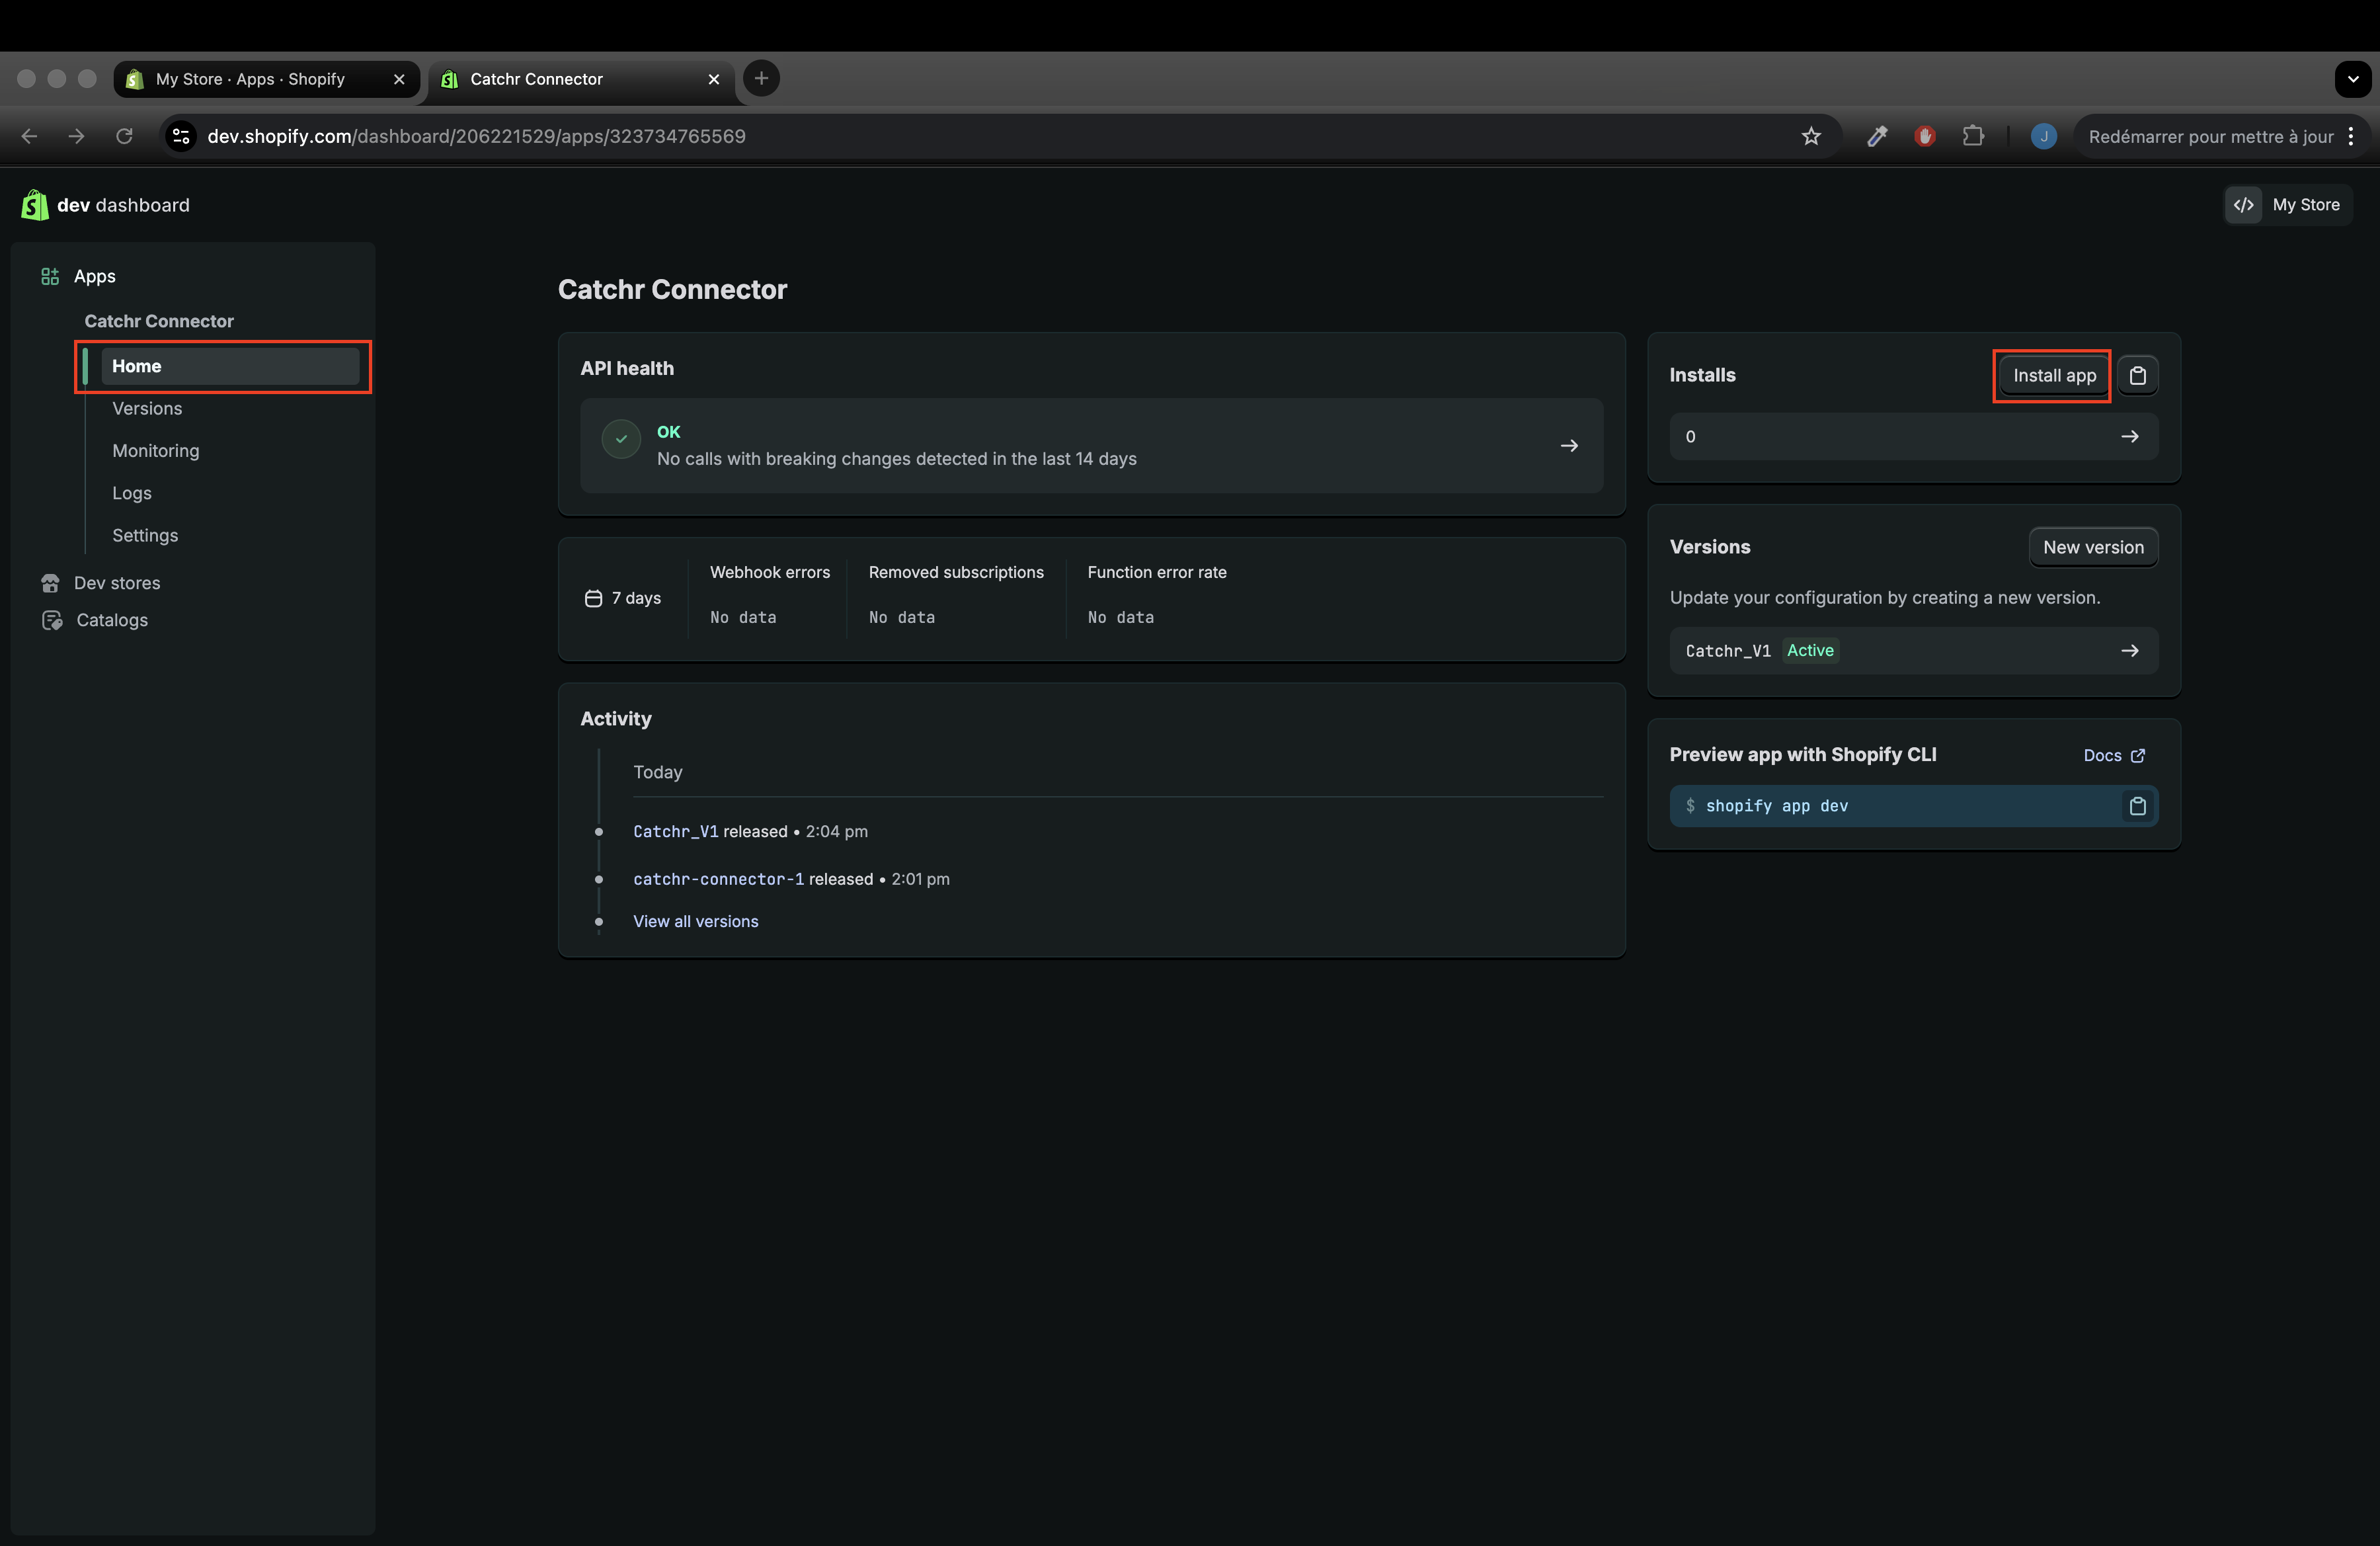Open the View all versions link
This screenshot has height=1546, width=2380.
click(695, 922)
